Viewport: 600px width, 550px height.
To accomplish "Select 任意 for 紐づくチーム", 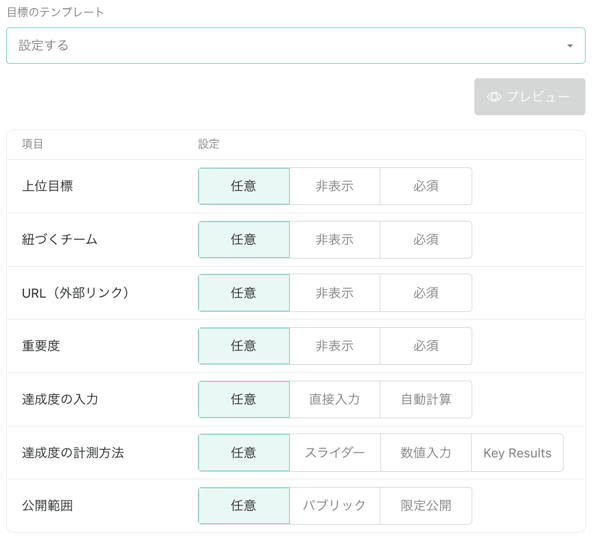I will [244, 240].
